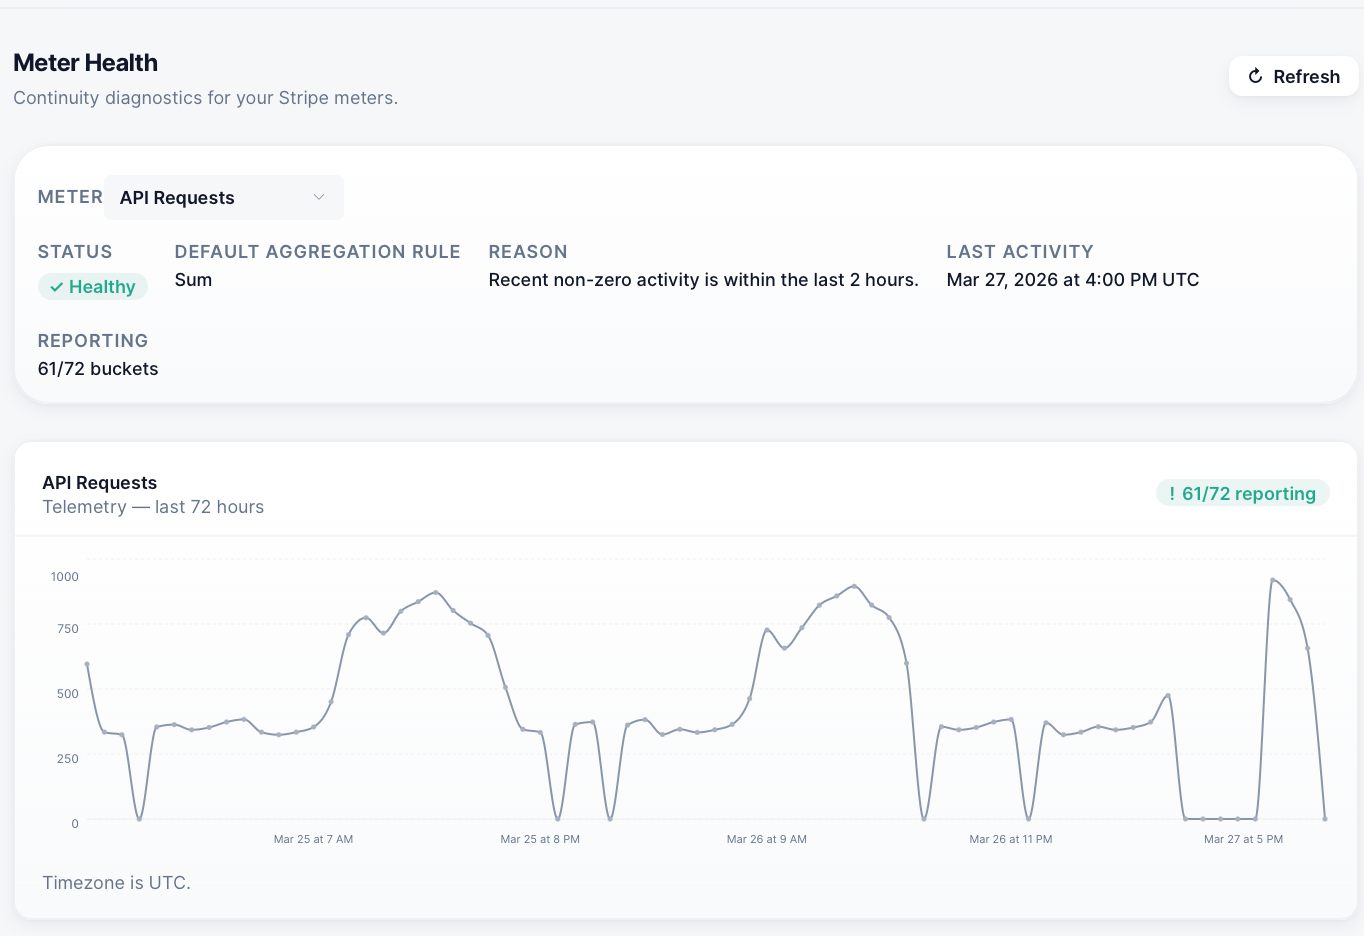The image size is (1364, 936).
Task: Click 'Mar 27 at 5 PM' axis label
Action: [x=1243, y=839]
